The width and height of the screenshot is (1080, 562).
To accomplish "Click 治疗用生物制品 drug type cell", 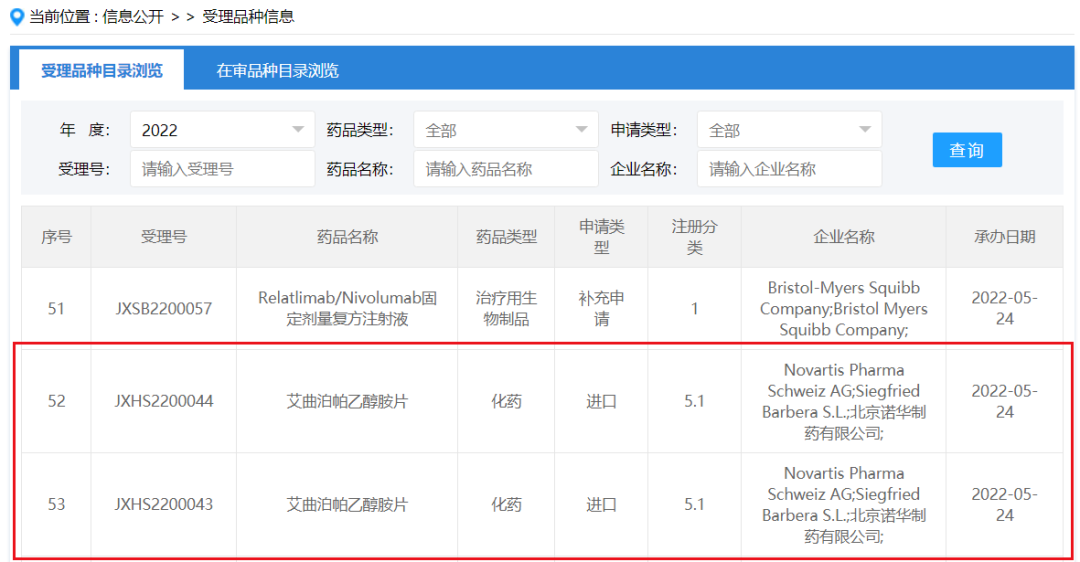I will pos(506,309).
